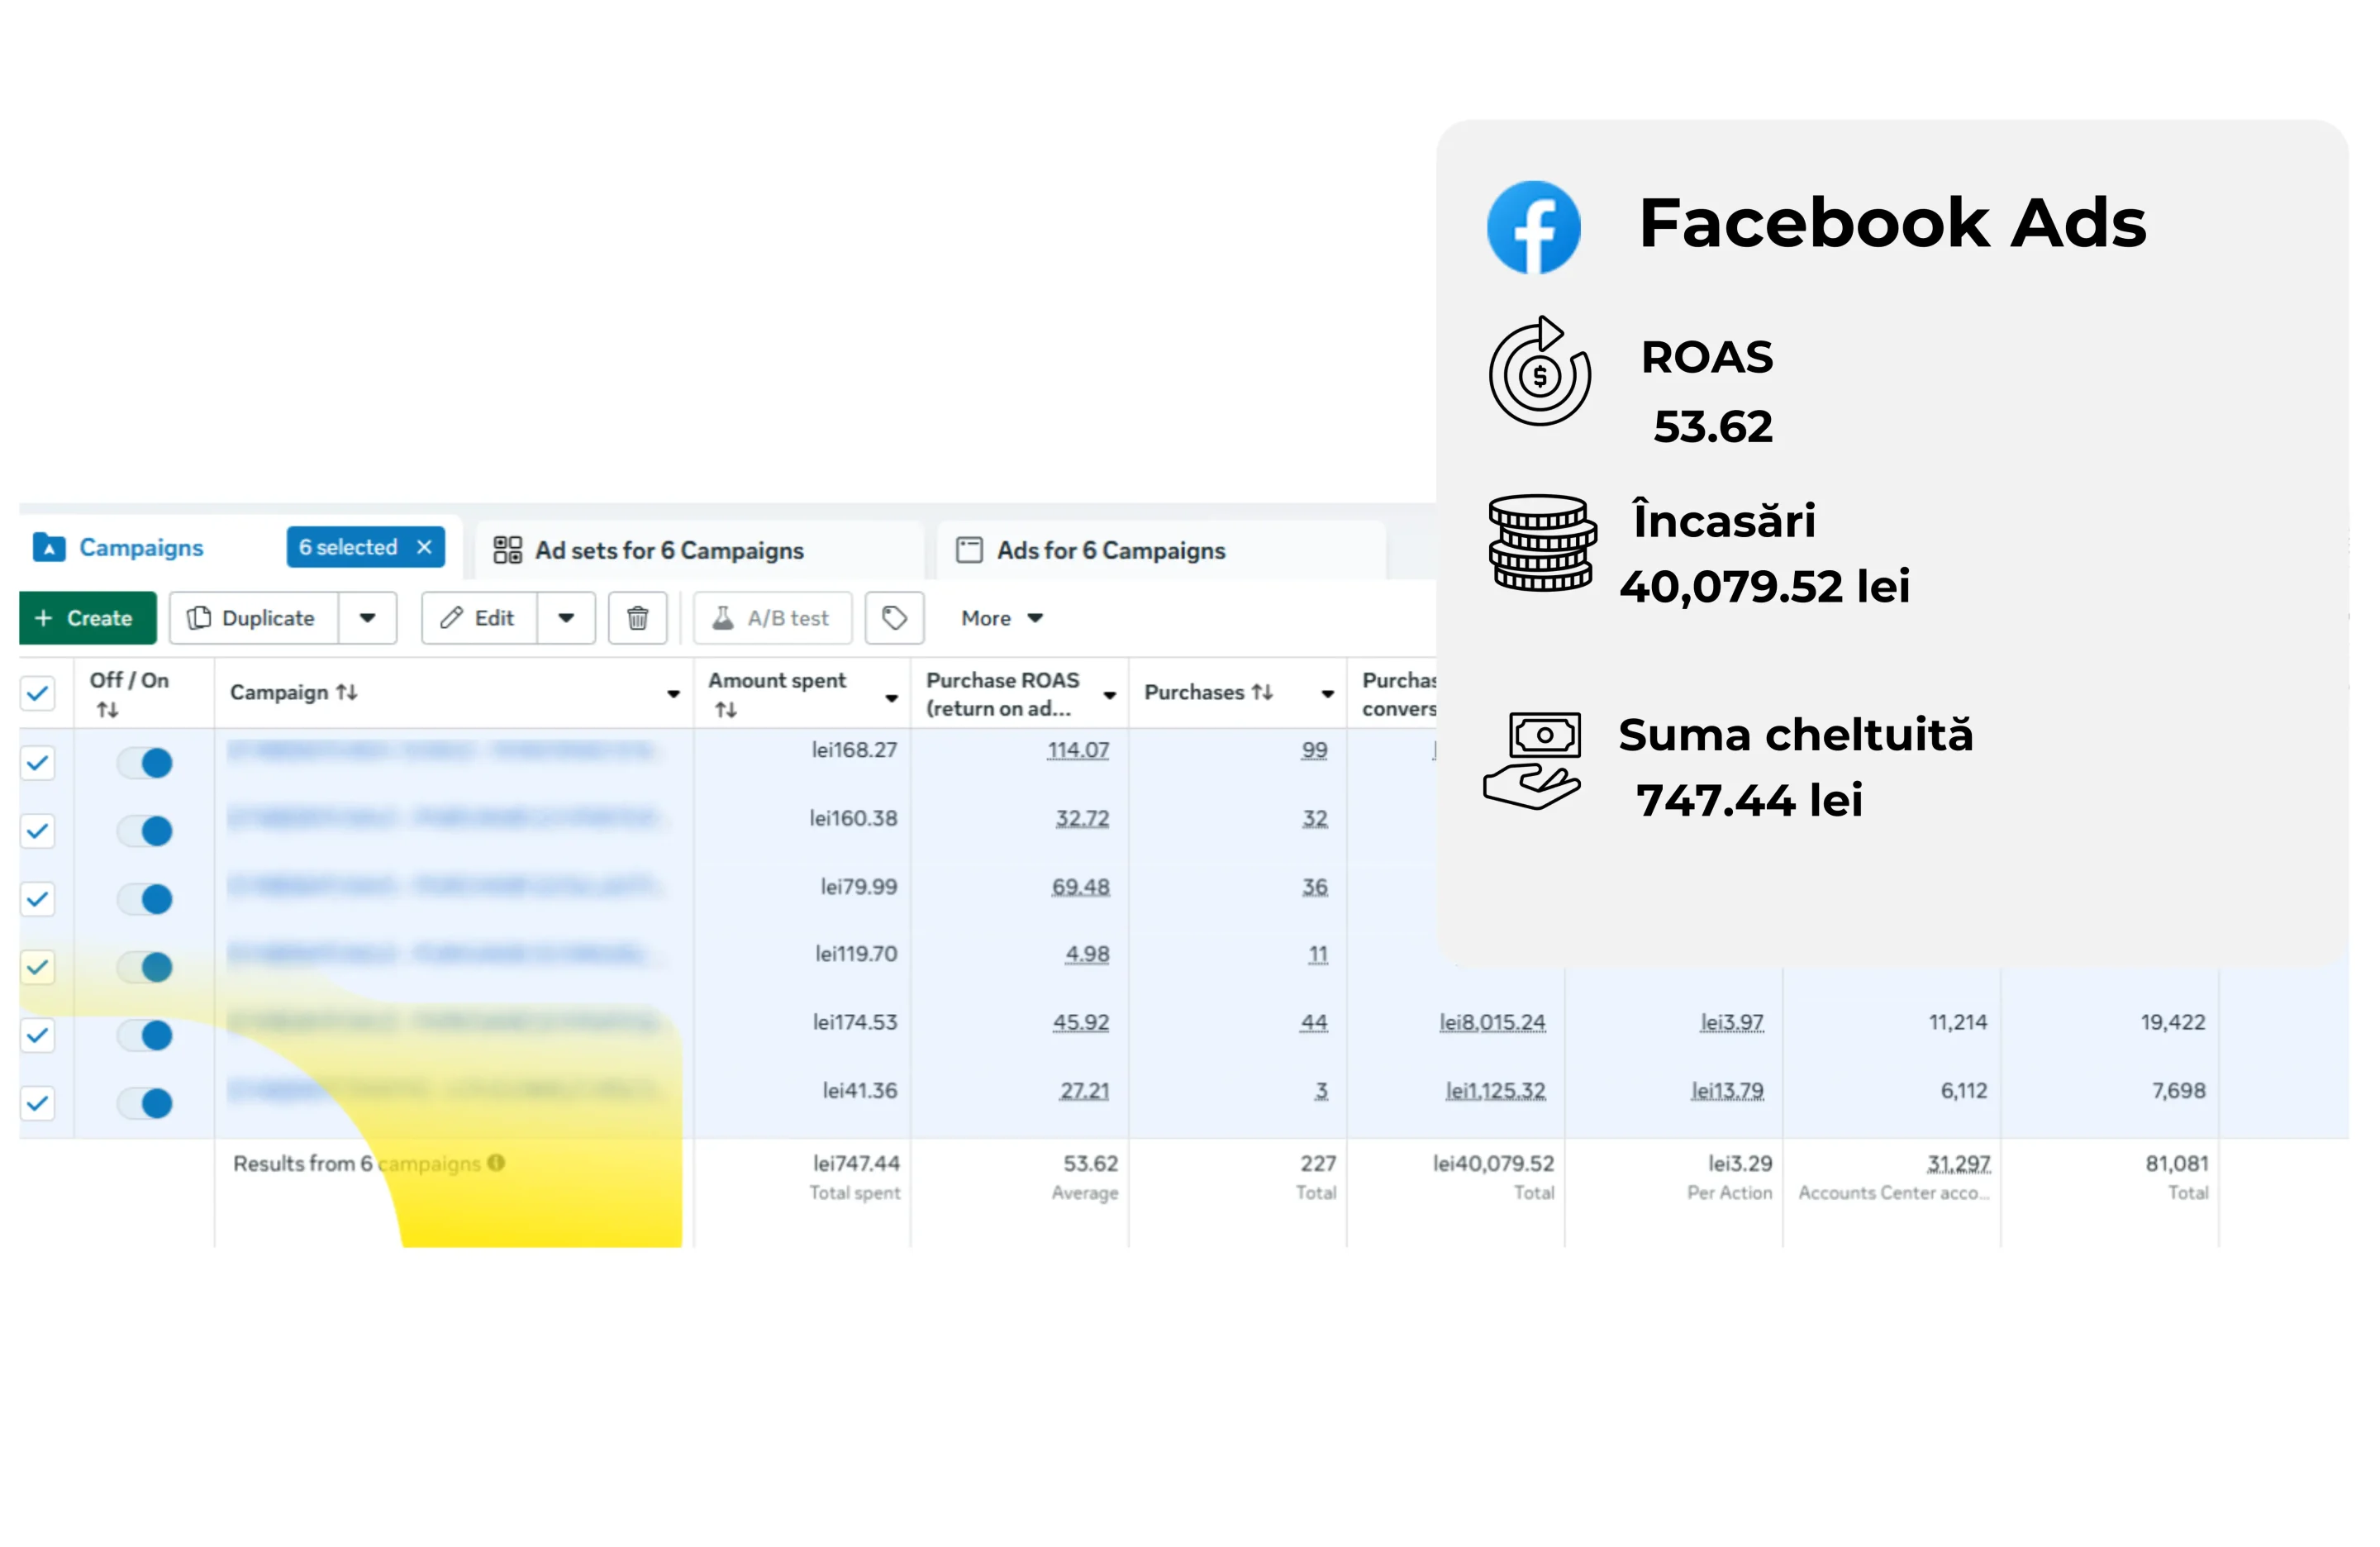Uncheck the fourth campaign row checkbox
Image resolution: width=2380 pixels, height=1547 pixels.
coord(38,967)
